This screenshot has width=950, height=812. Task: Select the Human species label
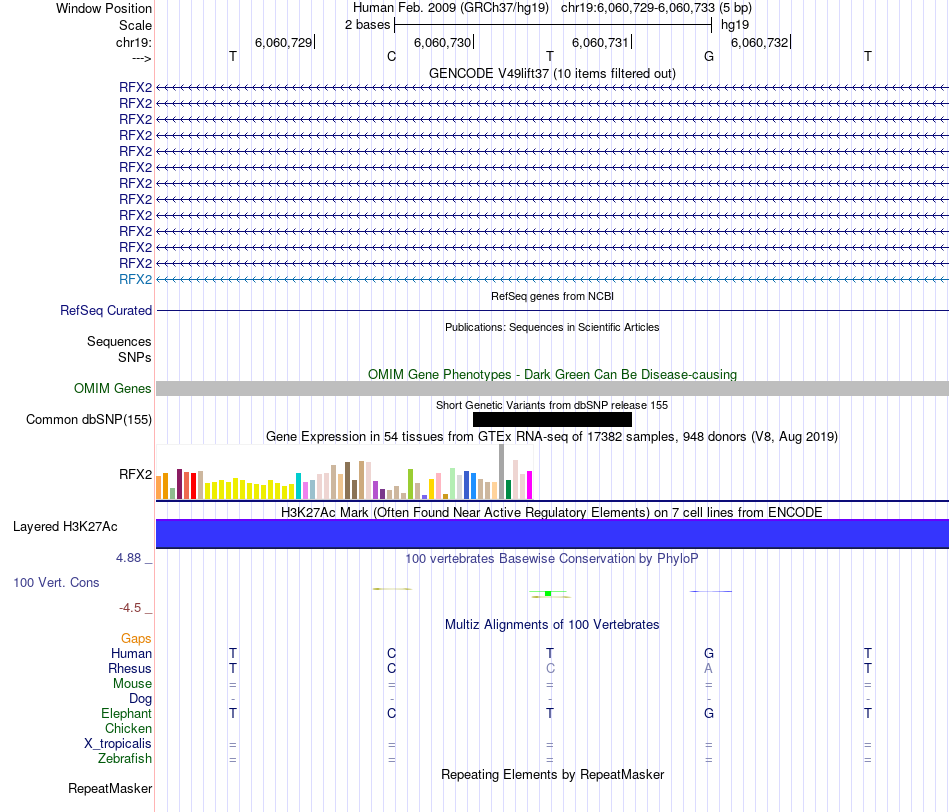(x=131, y=653)
